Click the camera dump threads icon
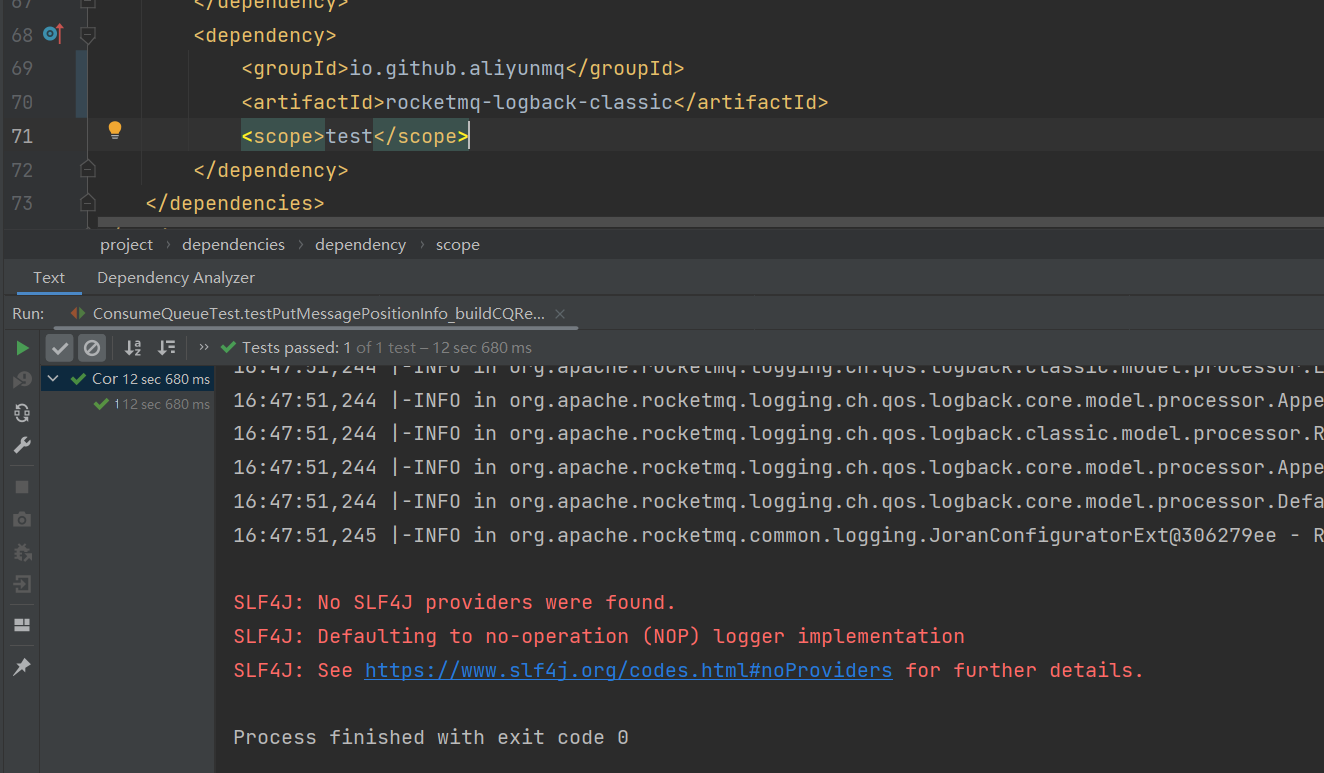The image size is (1324, 773). coord(22,519)
